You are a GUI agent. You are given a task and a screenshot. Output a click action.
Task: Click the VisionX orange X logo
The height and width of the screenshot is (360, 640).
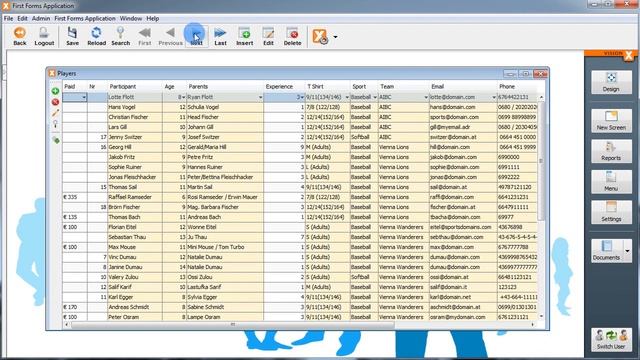tap(629, 56)
